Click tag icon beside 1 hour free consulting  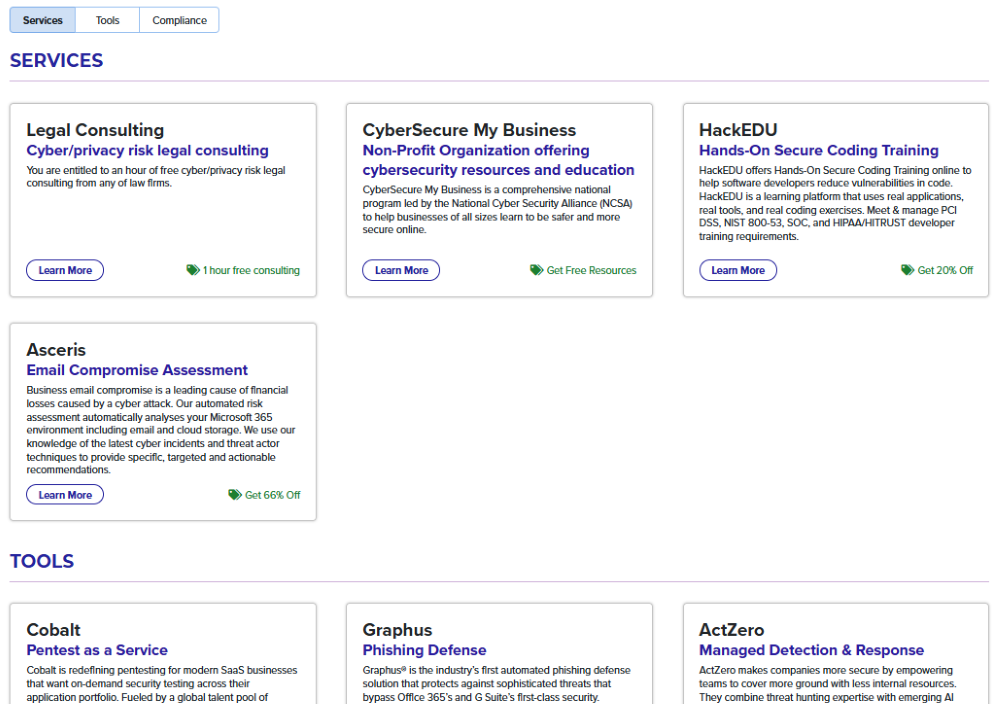(x=193, y=270)
